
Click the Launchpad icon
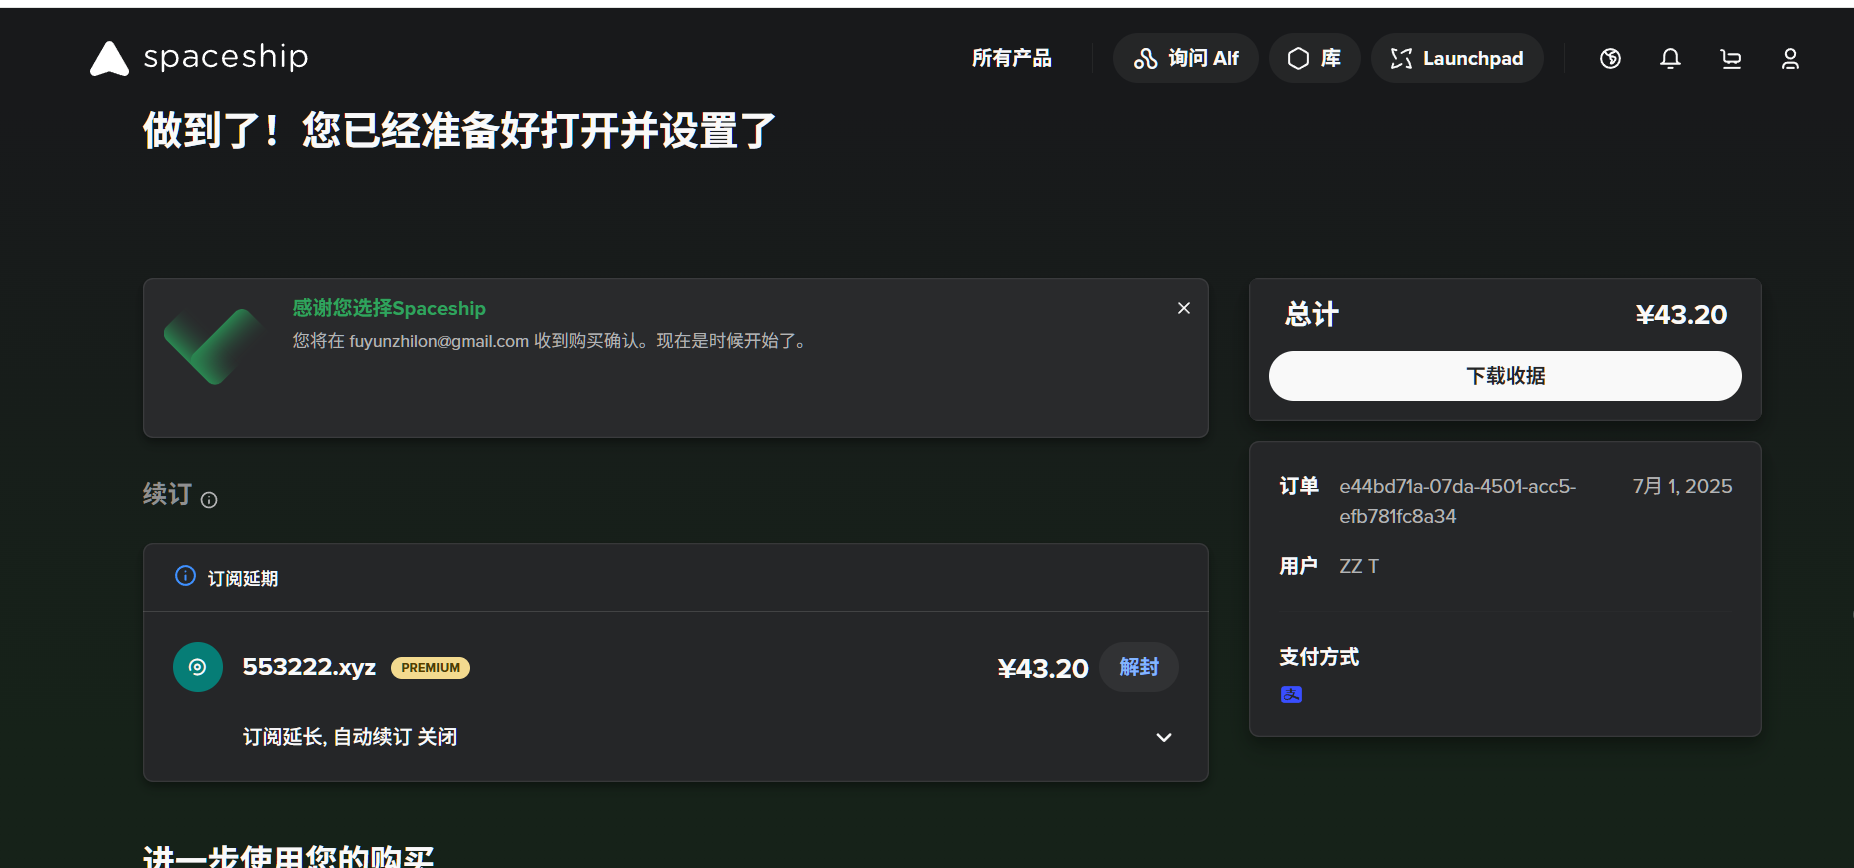[x=1401, y=59]
